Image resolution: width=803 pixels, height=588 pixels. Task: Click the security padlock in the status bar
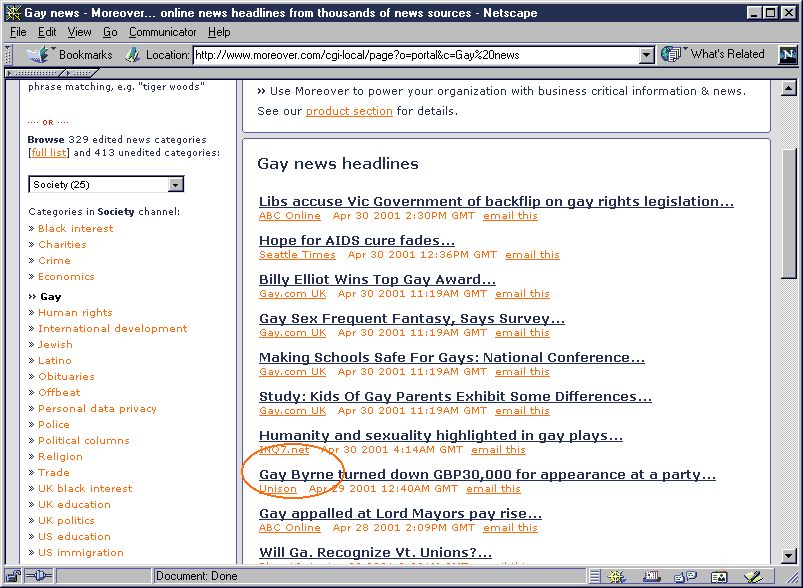click(14, 576)
